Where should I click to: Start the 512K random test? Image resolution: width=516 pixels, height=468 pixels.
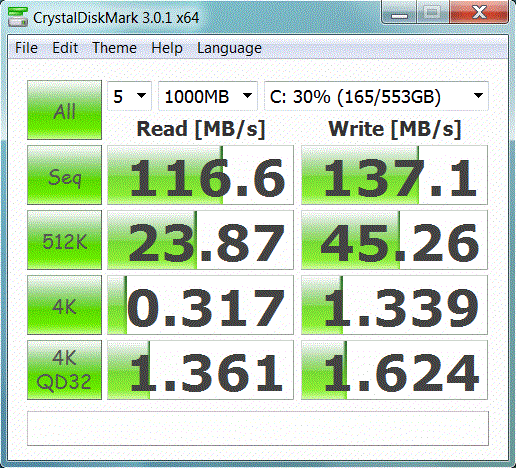(x=64, y=240)
